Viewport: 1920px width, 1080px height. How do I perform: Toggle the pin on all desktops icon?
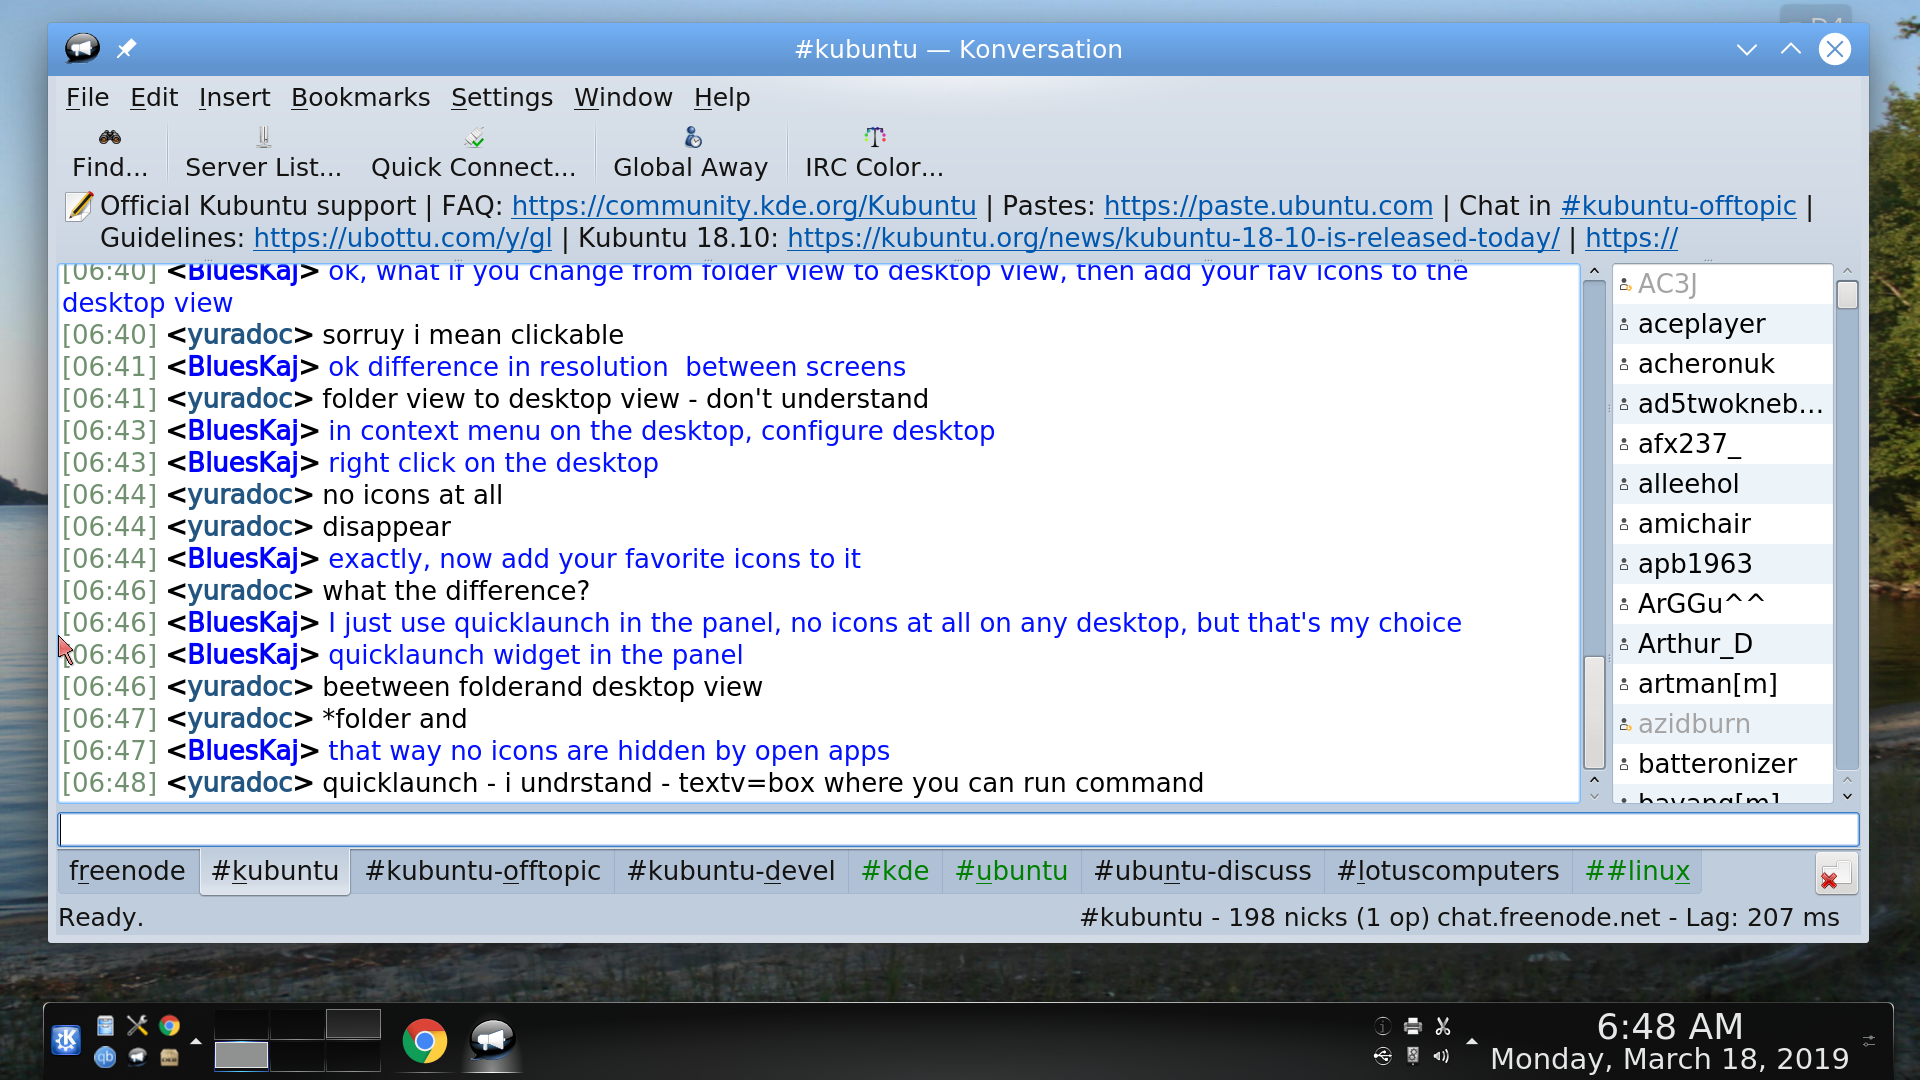pyautogui.click(x=126, y=48)
